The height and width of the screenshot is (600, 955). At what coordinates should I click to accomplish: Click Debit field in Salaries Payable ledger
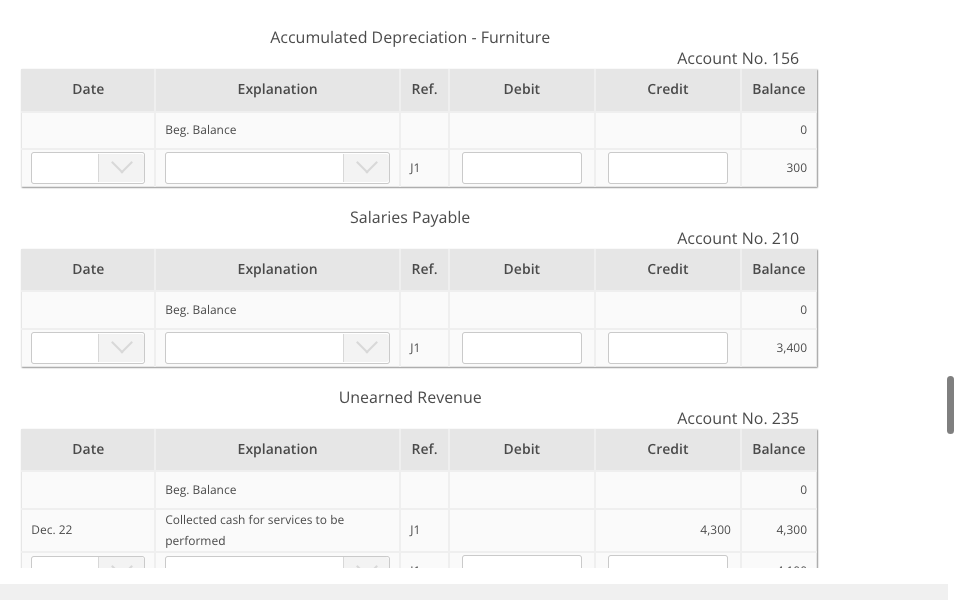tap(522, 348)
